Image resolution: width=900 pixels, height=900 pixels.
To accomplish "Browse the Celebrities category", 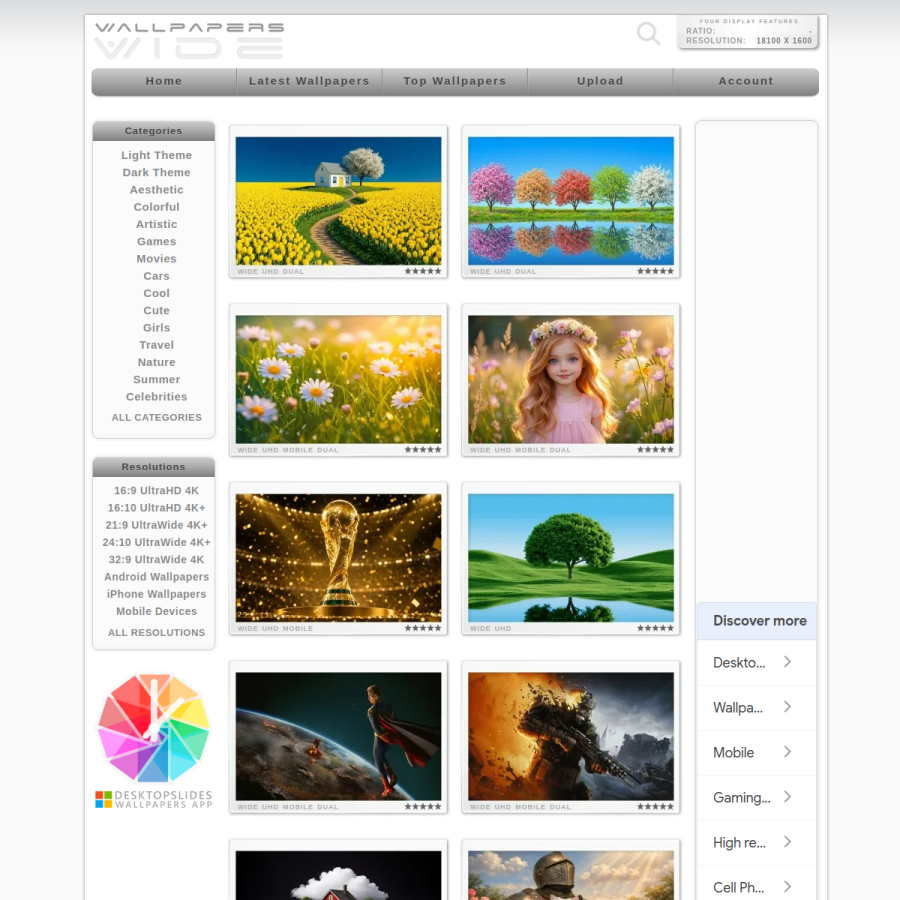I will click(x=156, y=397).
